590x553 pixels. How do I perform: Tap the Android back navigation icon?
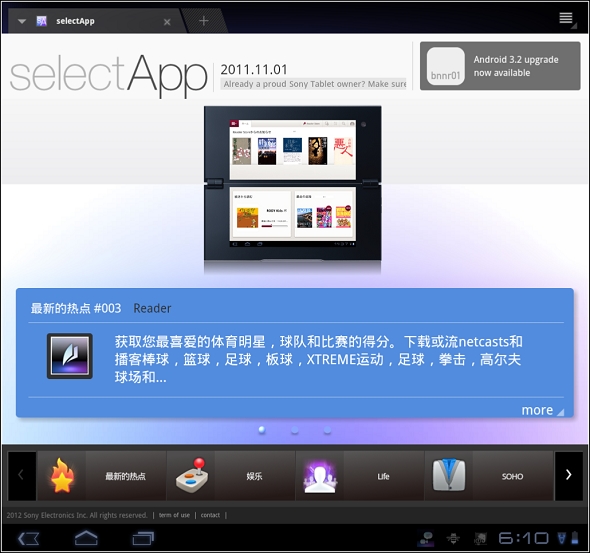click(29, 539)
